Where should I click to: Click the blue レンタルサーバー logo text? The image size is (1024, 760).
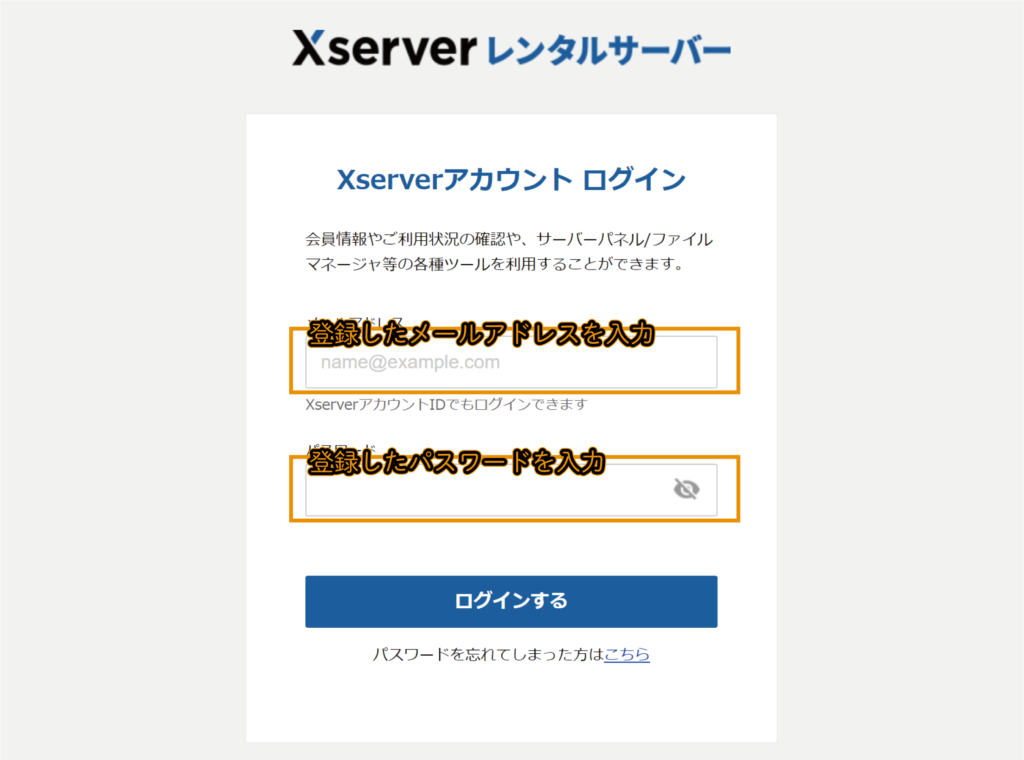click(x=609, y=51)
